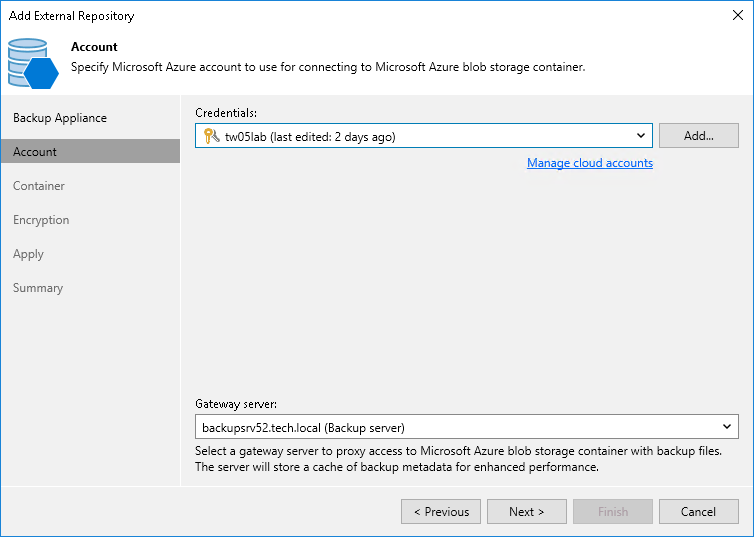754x537 pixels.
Task: Select the Summary step in sidebar
Action: coord(38,288)
